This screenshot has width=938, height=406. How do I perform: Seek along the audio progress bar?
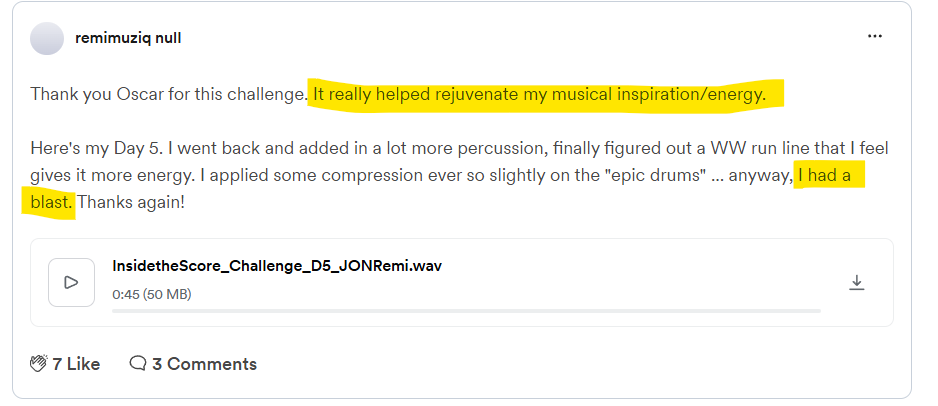coord(466,311)
